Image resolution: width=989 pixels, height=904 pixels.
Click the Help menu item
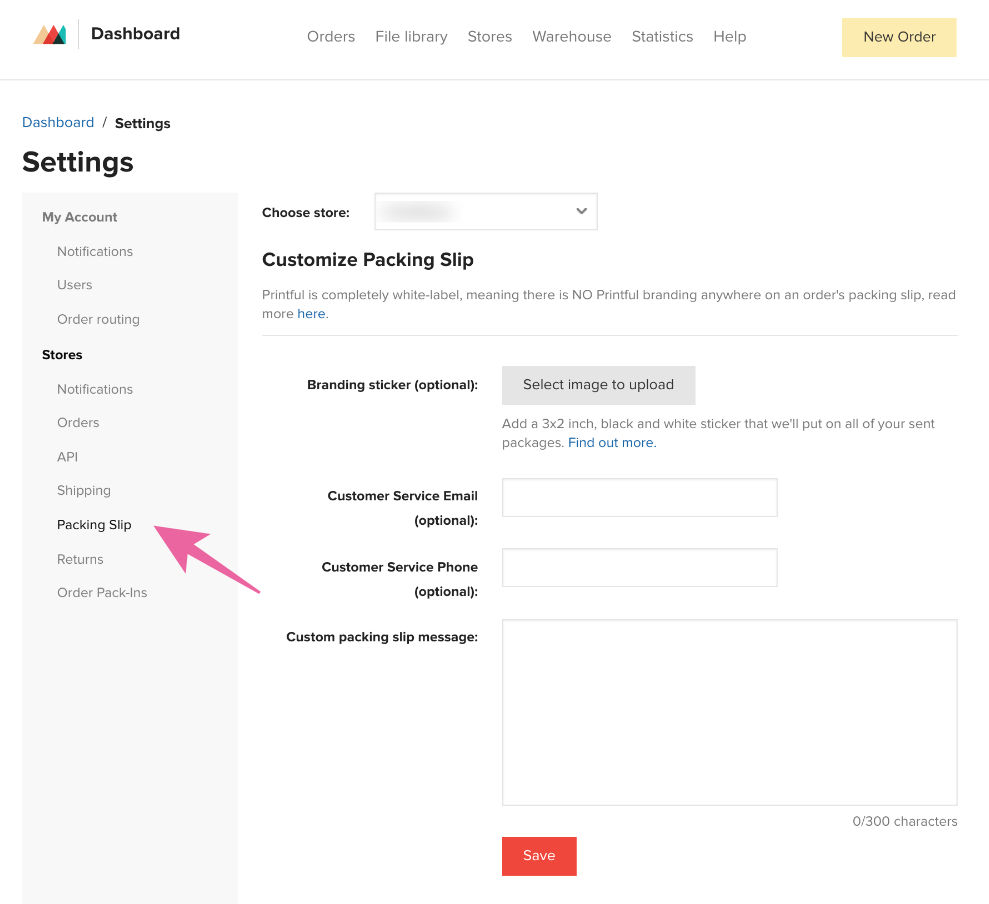point(729,37)
